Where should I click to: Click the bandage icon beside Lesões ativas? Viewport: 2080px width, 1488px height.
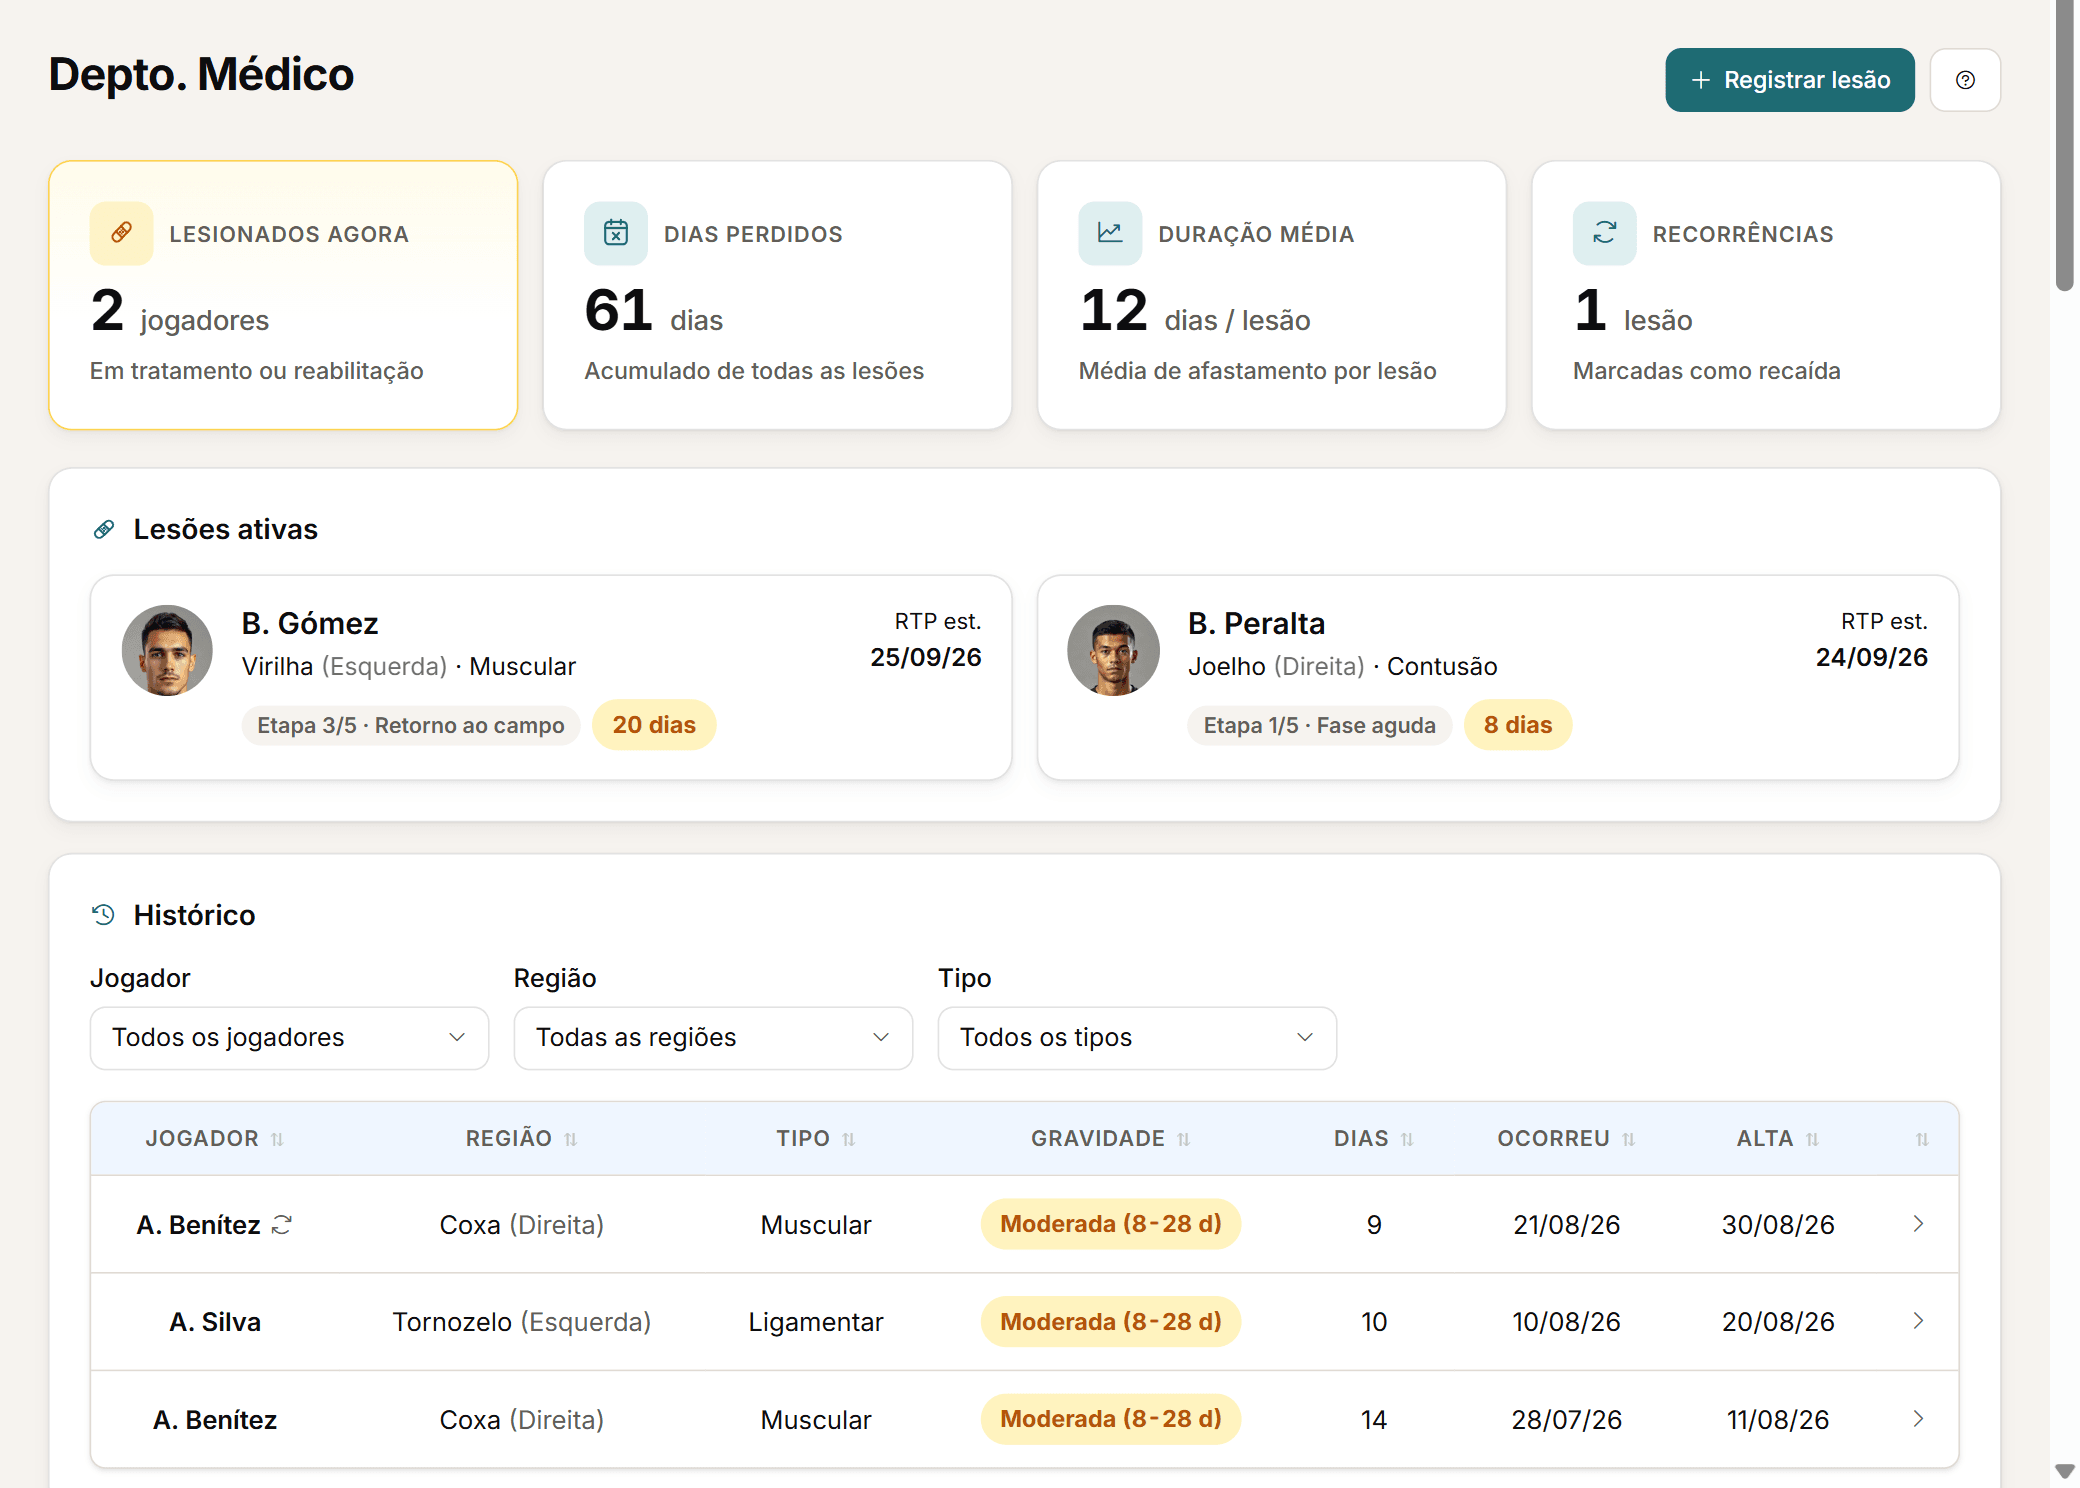tap(103, 529)
